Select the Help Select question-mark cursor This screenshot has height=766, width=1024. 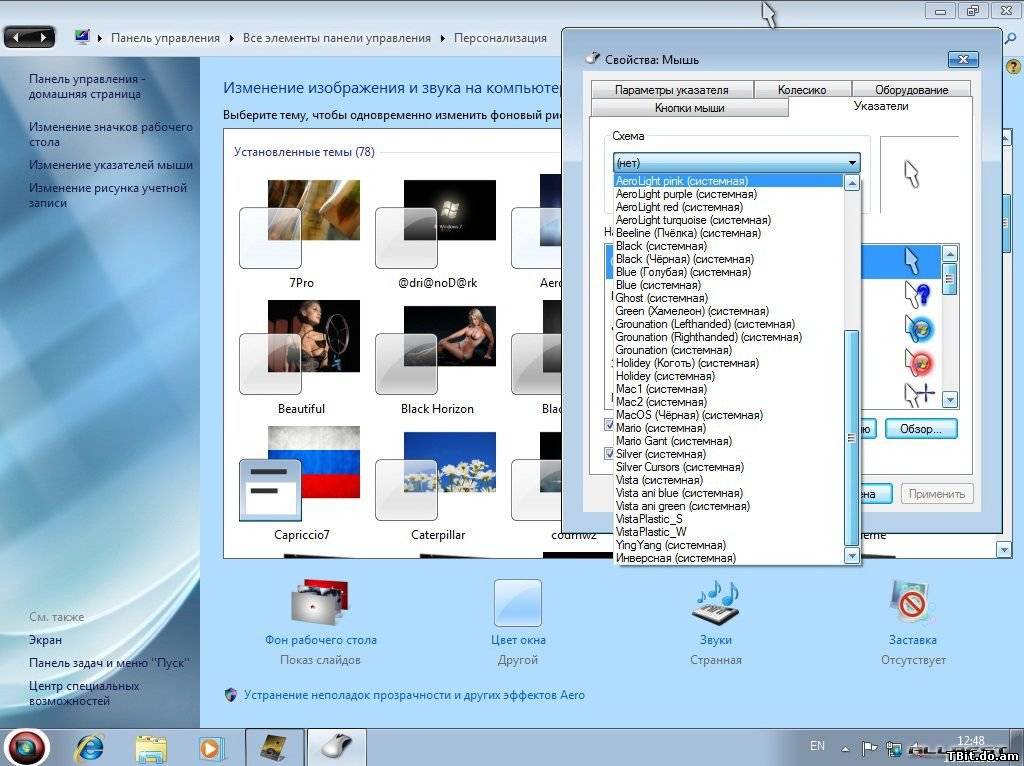tap(918, 295)
